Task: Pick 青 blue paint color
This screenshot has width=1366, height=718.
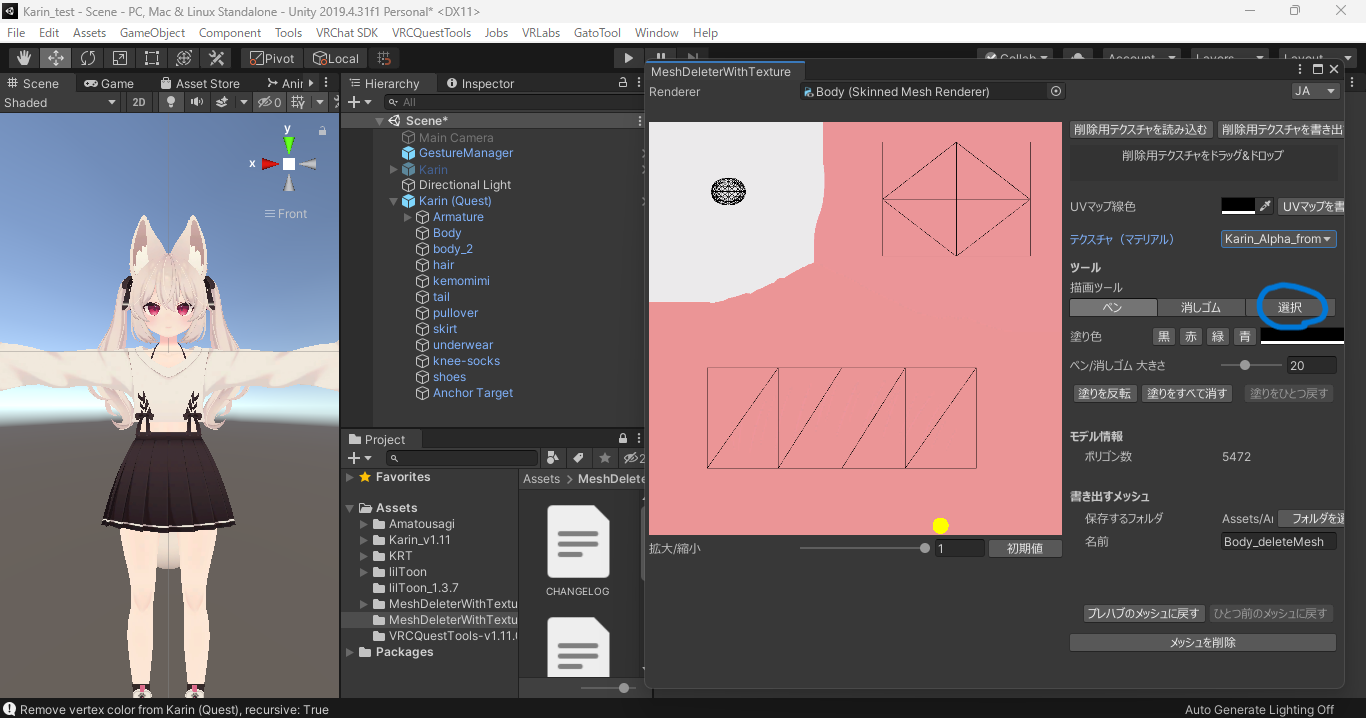Action: [x=1244, y=337]
